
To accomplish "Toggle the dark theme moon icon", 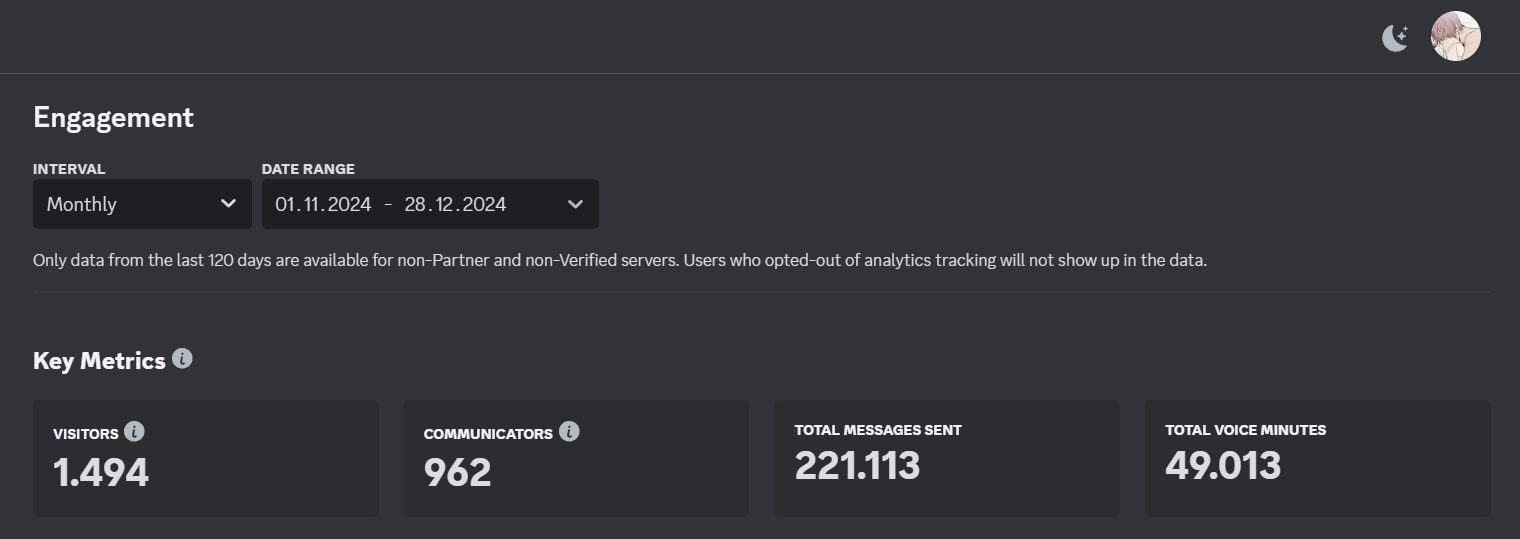I will [1395, 38].
